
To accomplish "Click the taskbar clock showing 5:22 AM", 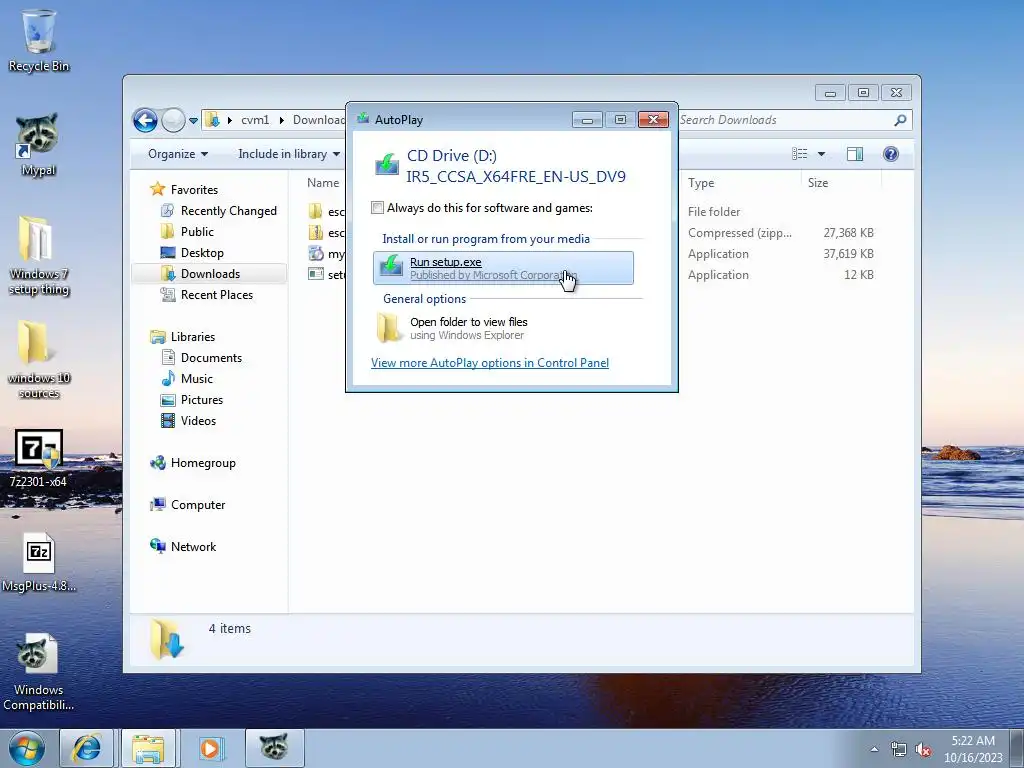I will point(972,748).
